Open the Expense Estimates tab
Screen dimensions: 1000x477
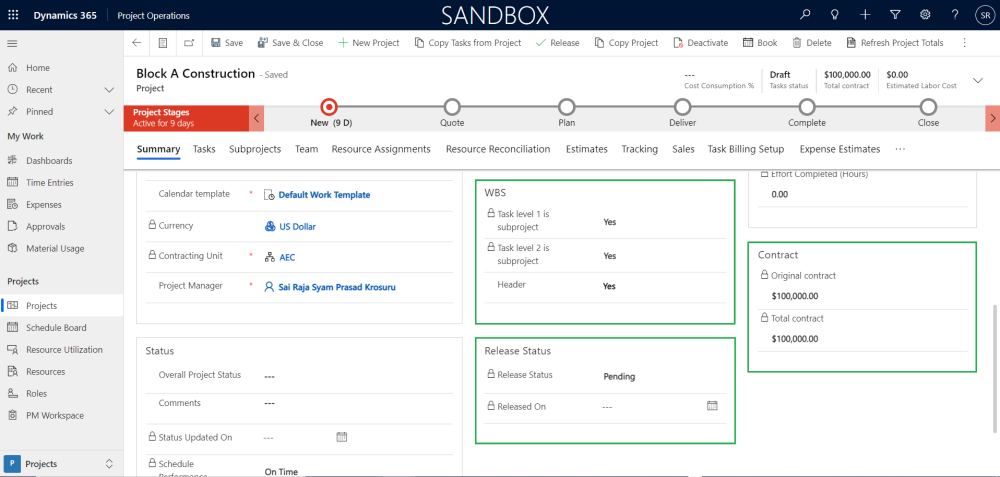click(x=840, y=149)
